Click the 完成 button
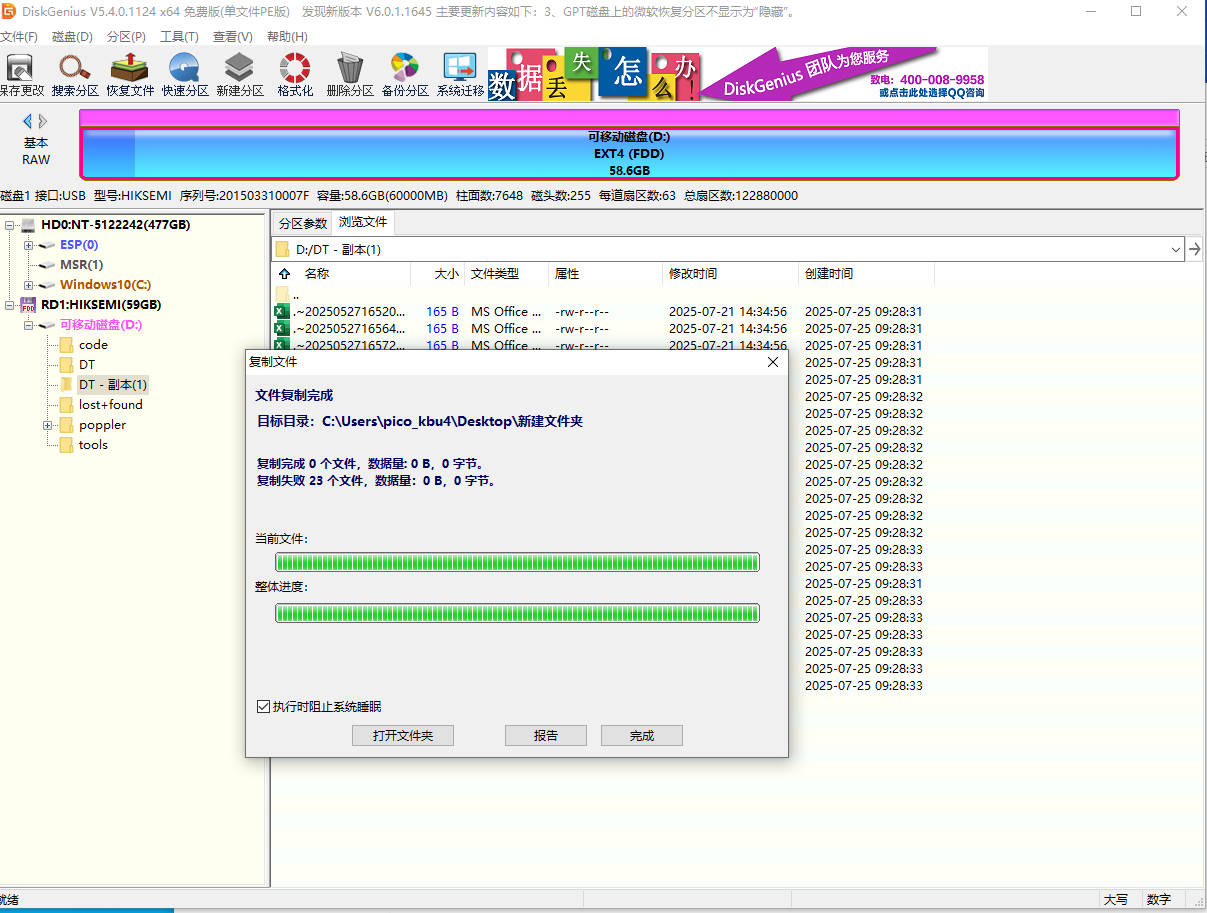The height and width of the screenshot is (913, 1207). click(642, 735)
